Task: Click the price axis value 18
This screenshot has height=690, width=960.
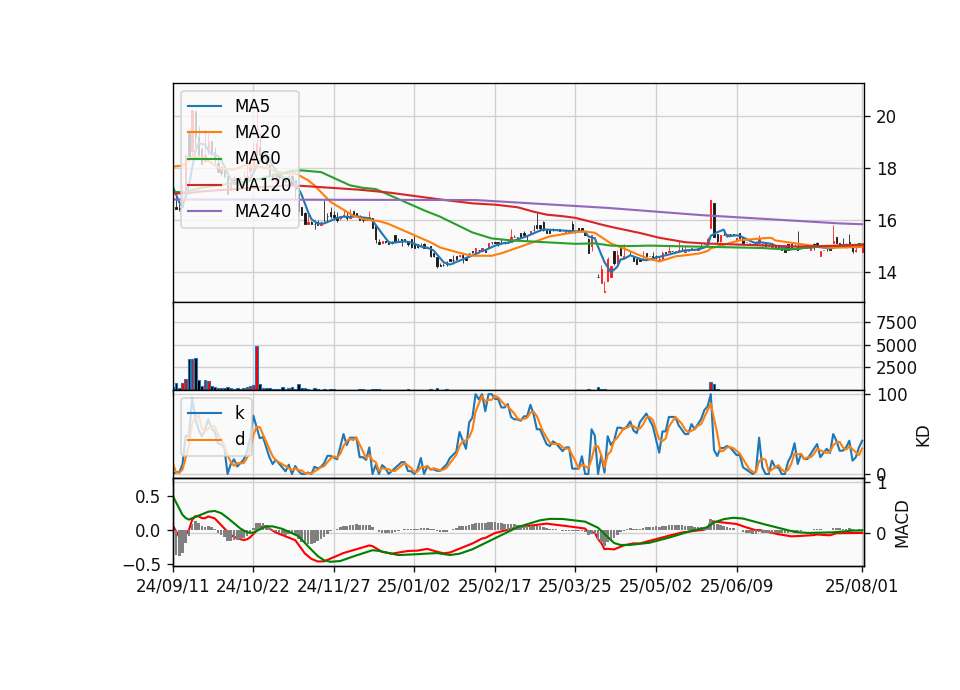Action: pos(886,169)
